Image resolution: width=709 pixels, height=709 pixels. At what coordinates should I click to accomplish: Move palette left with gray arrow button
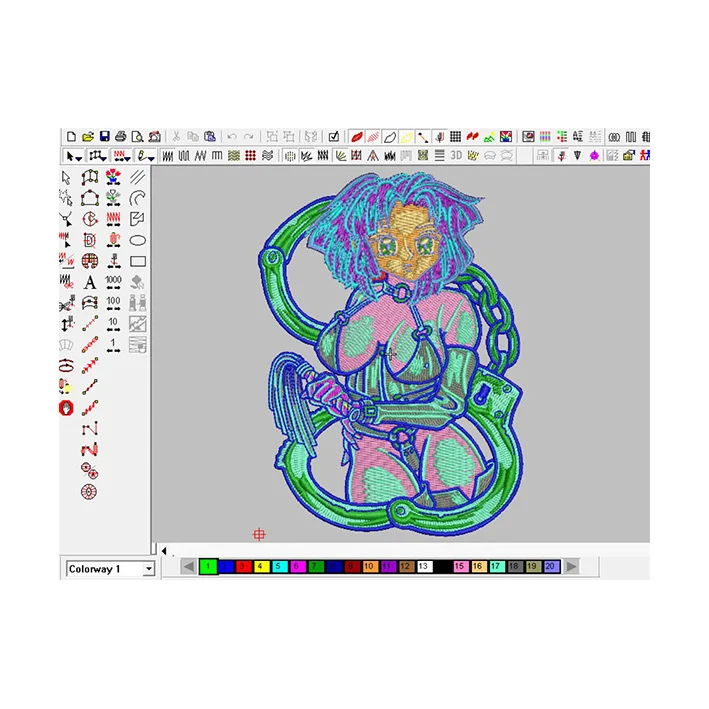coord(189,566)
